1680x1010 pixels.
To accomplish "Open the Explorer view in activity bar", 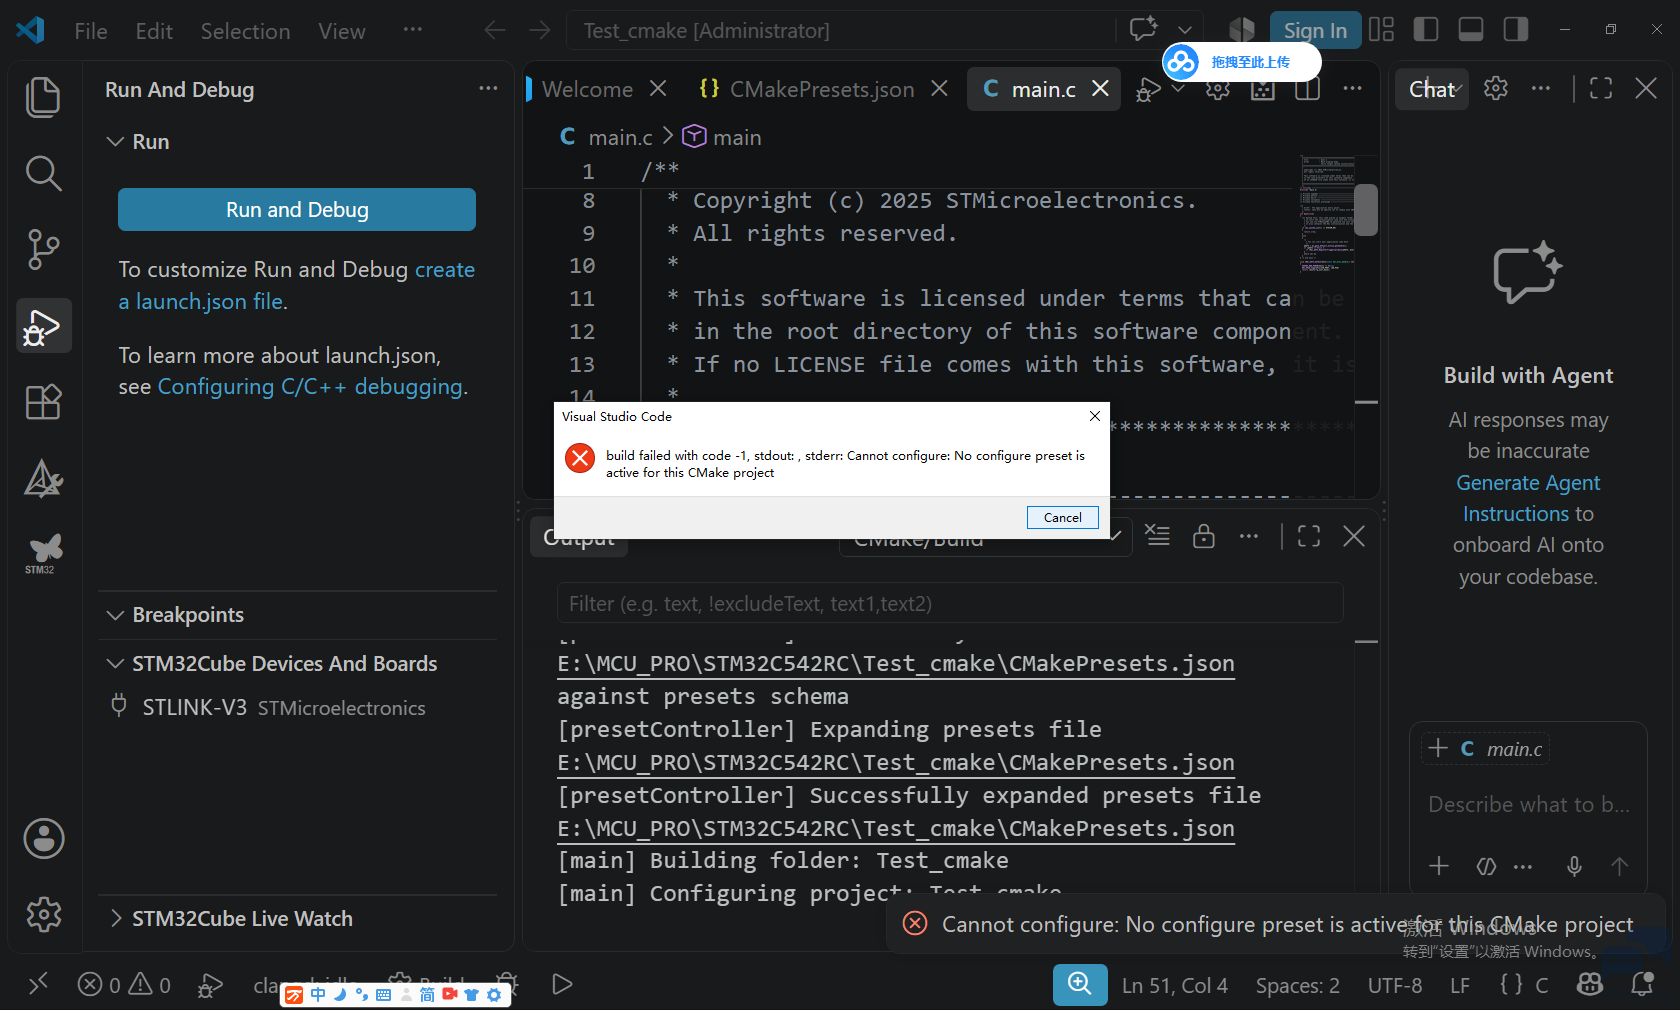I will click(x=43, y=97).
